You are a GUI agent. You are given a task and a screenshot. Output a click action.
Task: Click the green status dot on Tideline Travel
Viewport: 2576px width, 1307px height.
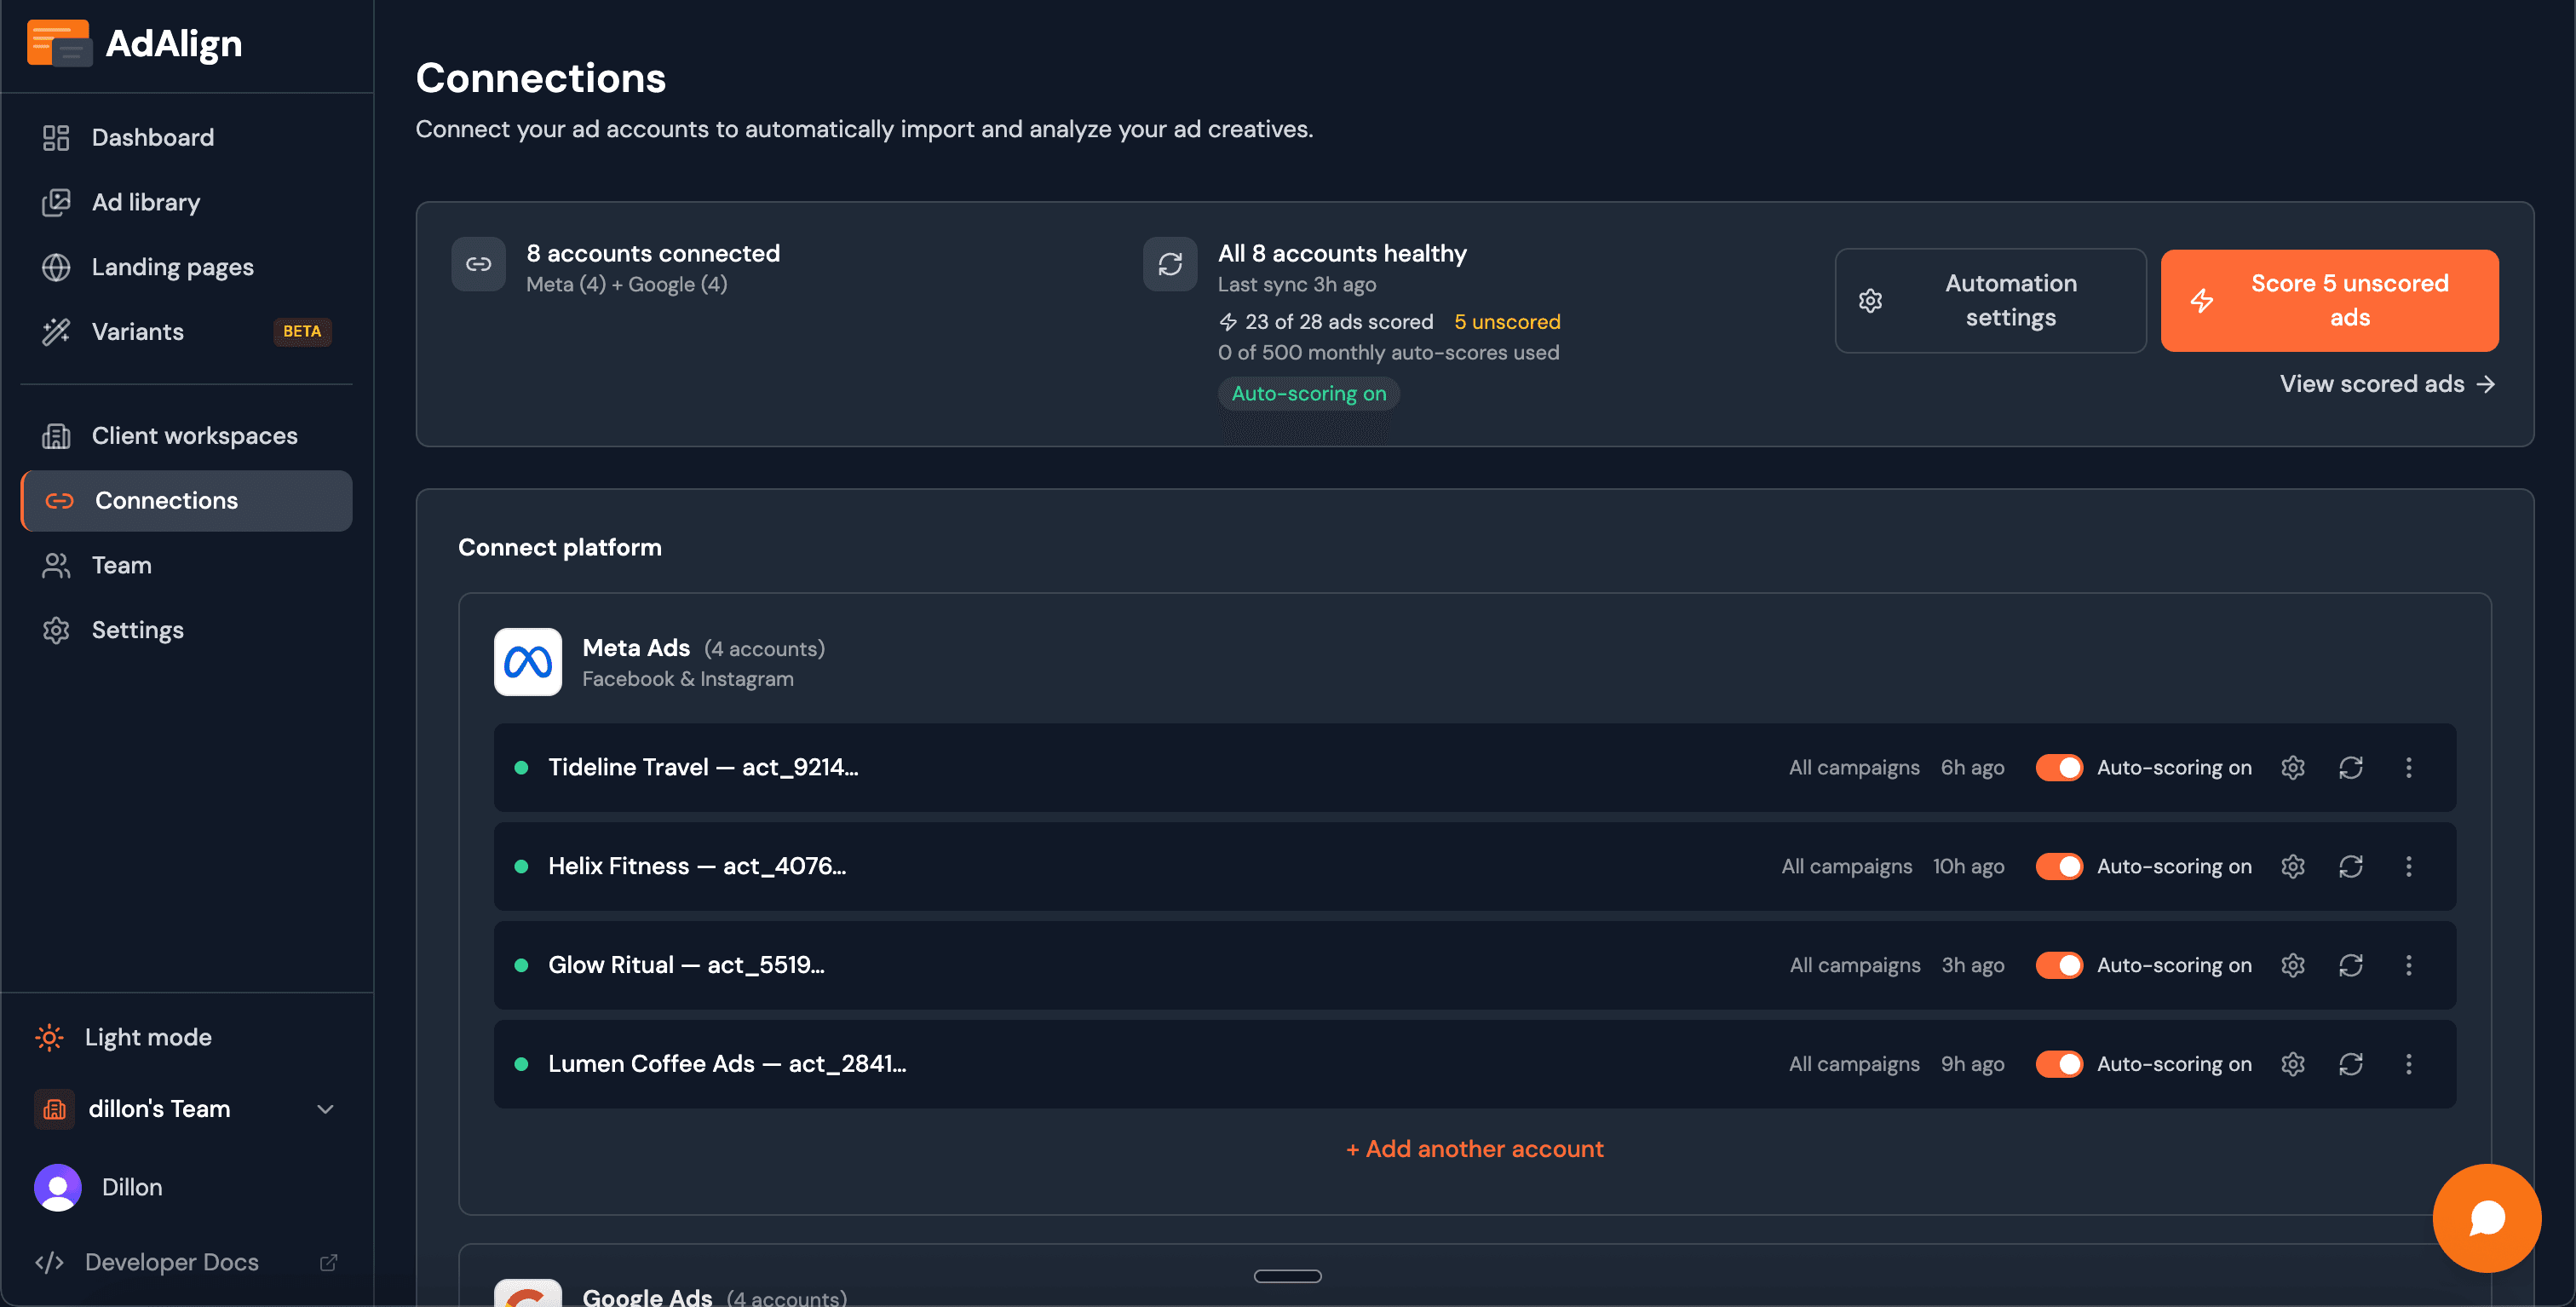(521, 767)
